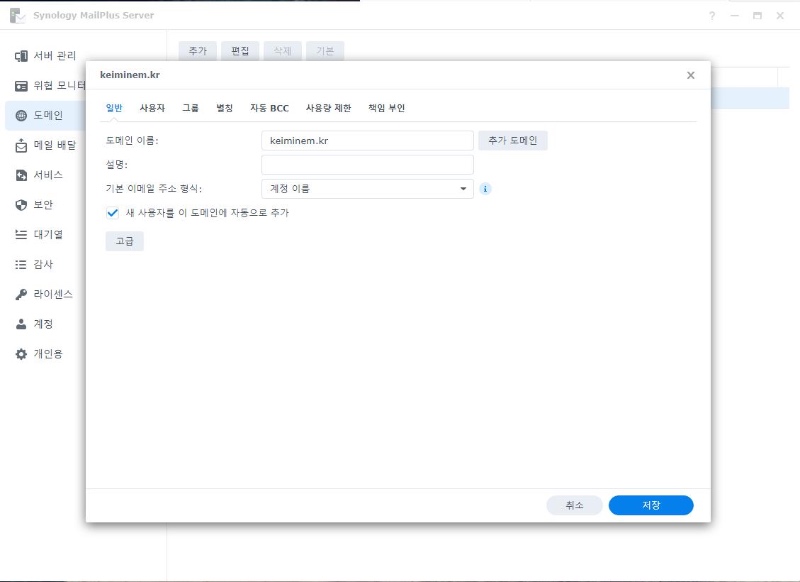Click the 저장 save button

coord(650,506)
